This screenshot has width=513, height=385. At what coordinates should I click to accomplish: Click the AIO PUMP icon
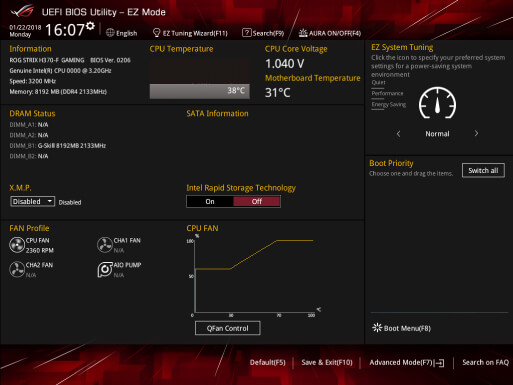pyautogui.click(x=105, y=270)
